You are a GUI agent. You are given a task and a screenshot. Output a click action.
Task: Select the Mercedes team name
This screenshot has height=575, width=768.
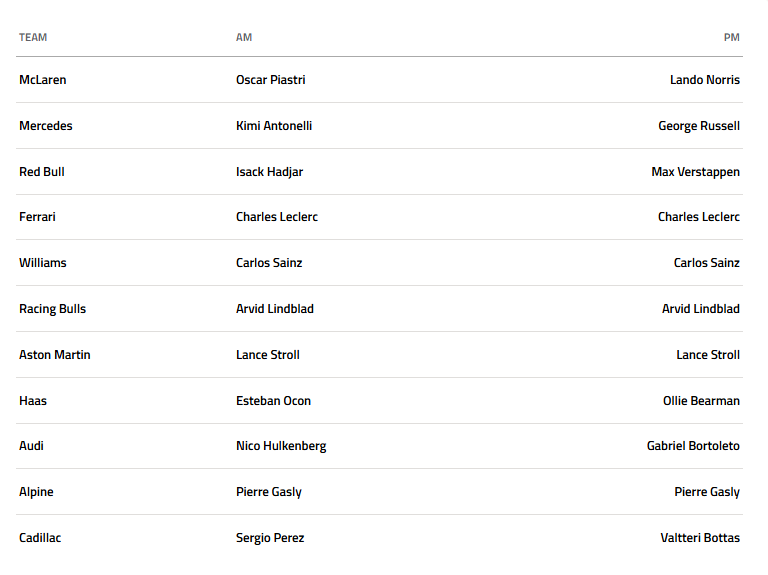pyautogui.click(x=46, y=126)
